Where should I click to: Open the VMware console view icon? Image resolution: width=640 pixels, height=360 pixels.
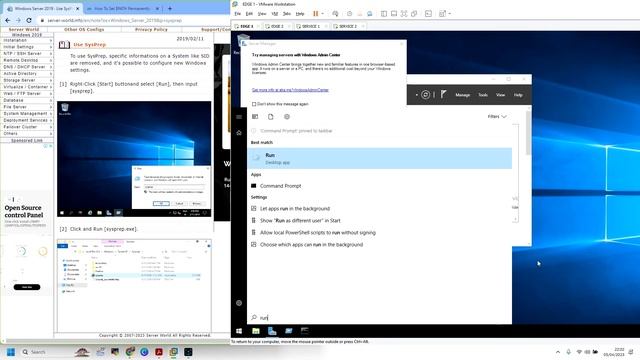coord(428,13)
